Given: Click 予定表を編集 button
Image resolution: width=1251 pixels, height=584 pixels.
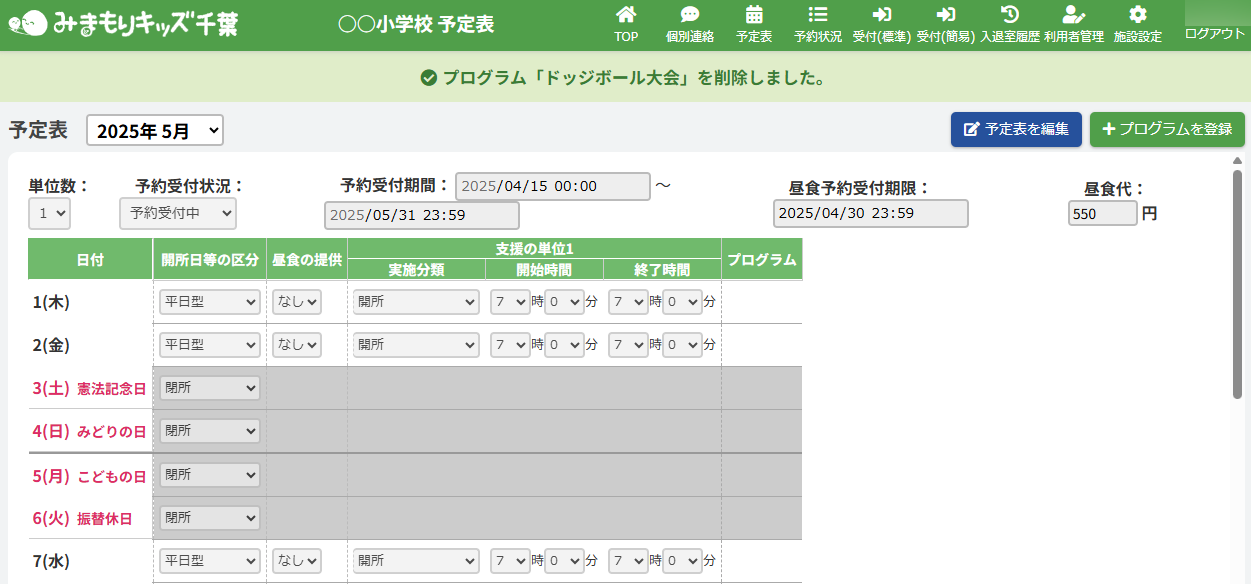Looking at the screenshot, I should point(1016,129).
